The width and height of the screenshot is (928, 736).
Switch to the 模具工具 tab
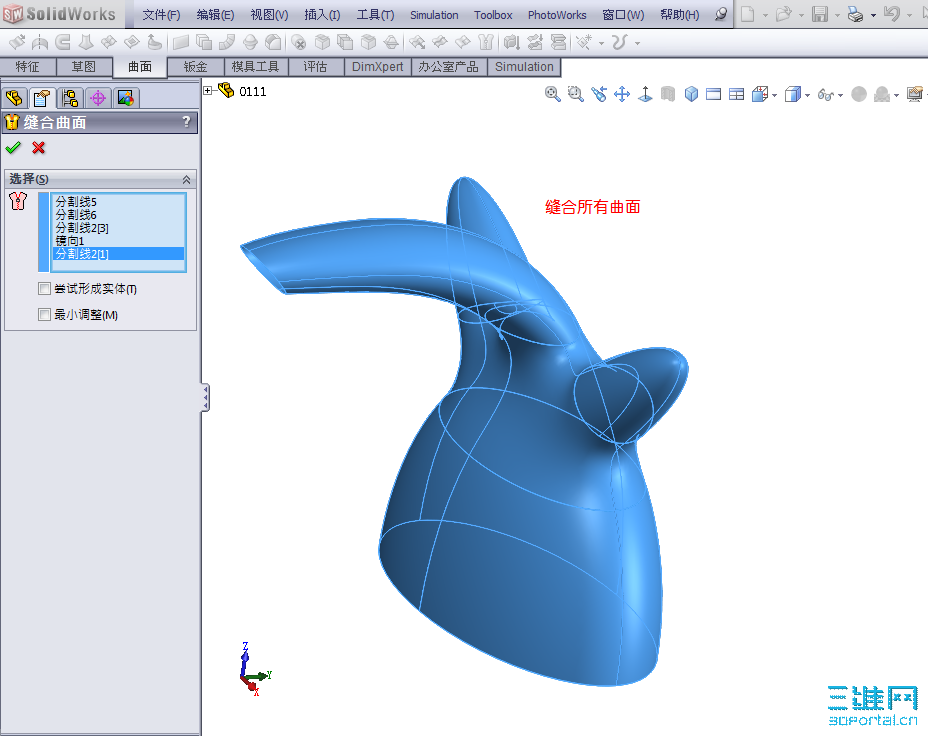255,67
